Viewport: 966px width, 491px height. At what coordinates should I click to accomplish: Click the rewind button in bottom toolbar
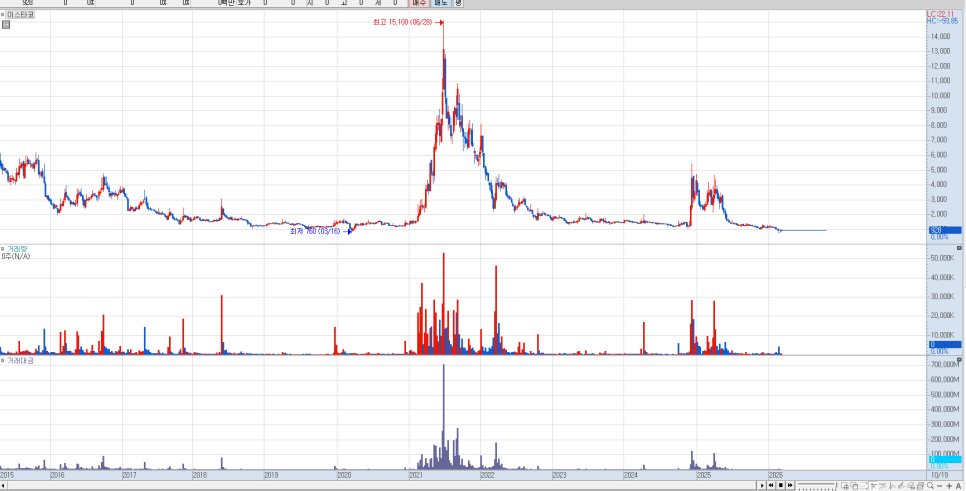tap(771, 485)
